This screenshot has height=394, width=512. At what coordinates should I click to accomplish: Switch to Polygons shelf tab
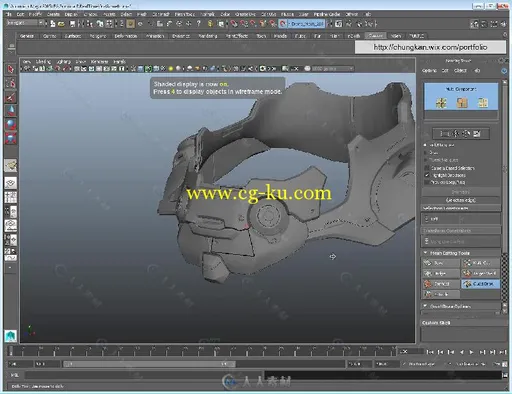click(98, 36)
